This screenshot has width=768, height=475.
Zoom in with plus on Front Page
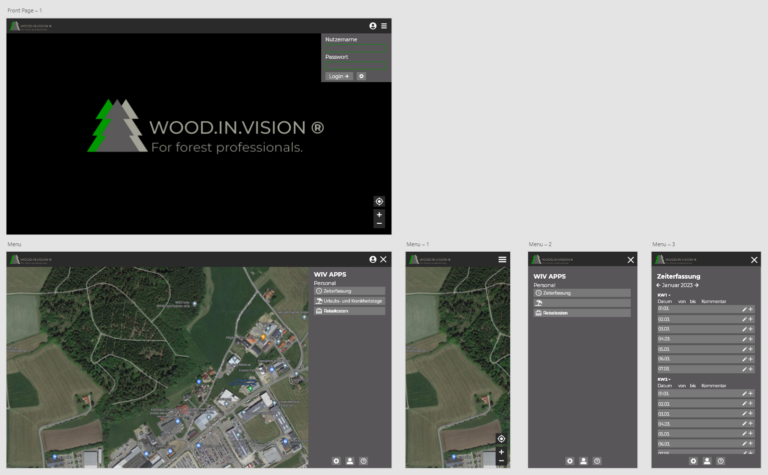(379, 214)
